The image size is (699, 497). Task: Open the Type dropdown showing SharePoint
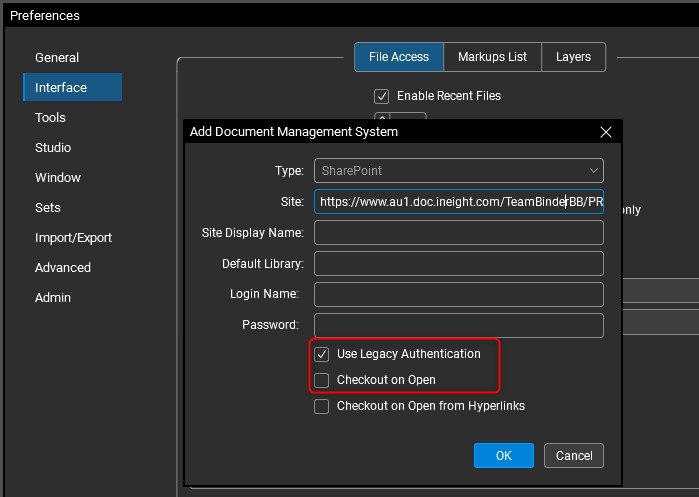(459, 171)
